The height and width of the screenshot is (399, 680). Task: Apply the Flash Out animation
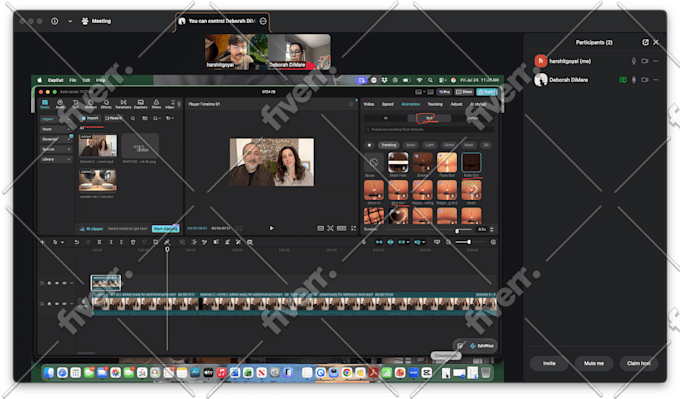[447, 163]
